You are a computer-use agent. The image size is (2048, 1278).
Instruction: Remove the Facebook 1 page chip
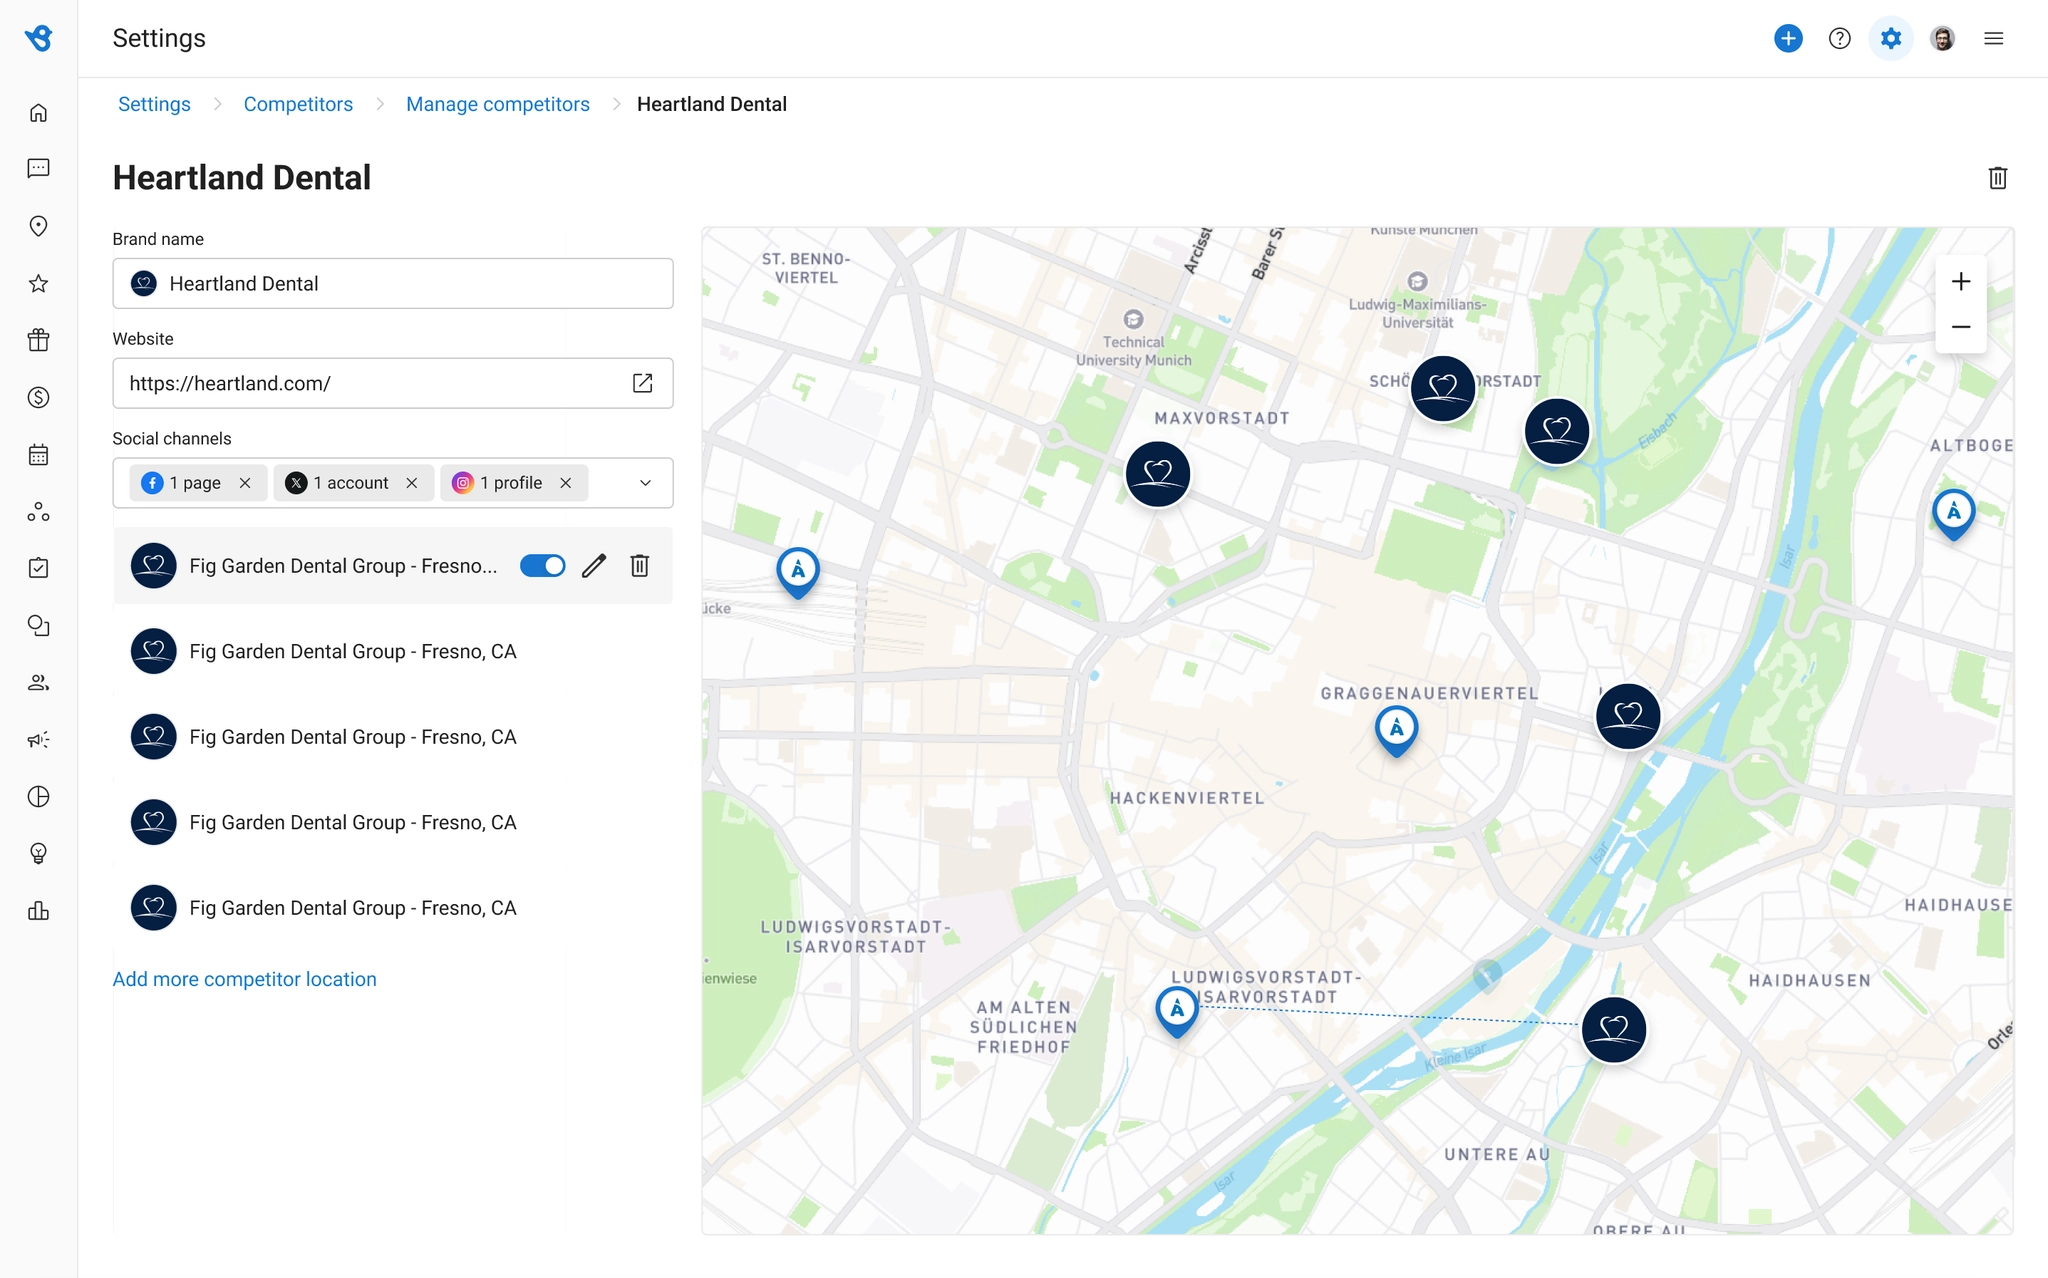(245, 483)
